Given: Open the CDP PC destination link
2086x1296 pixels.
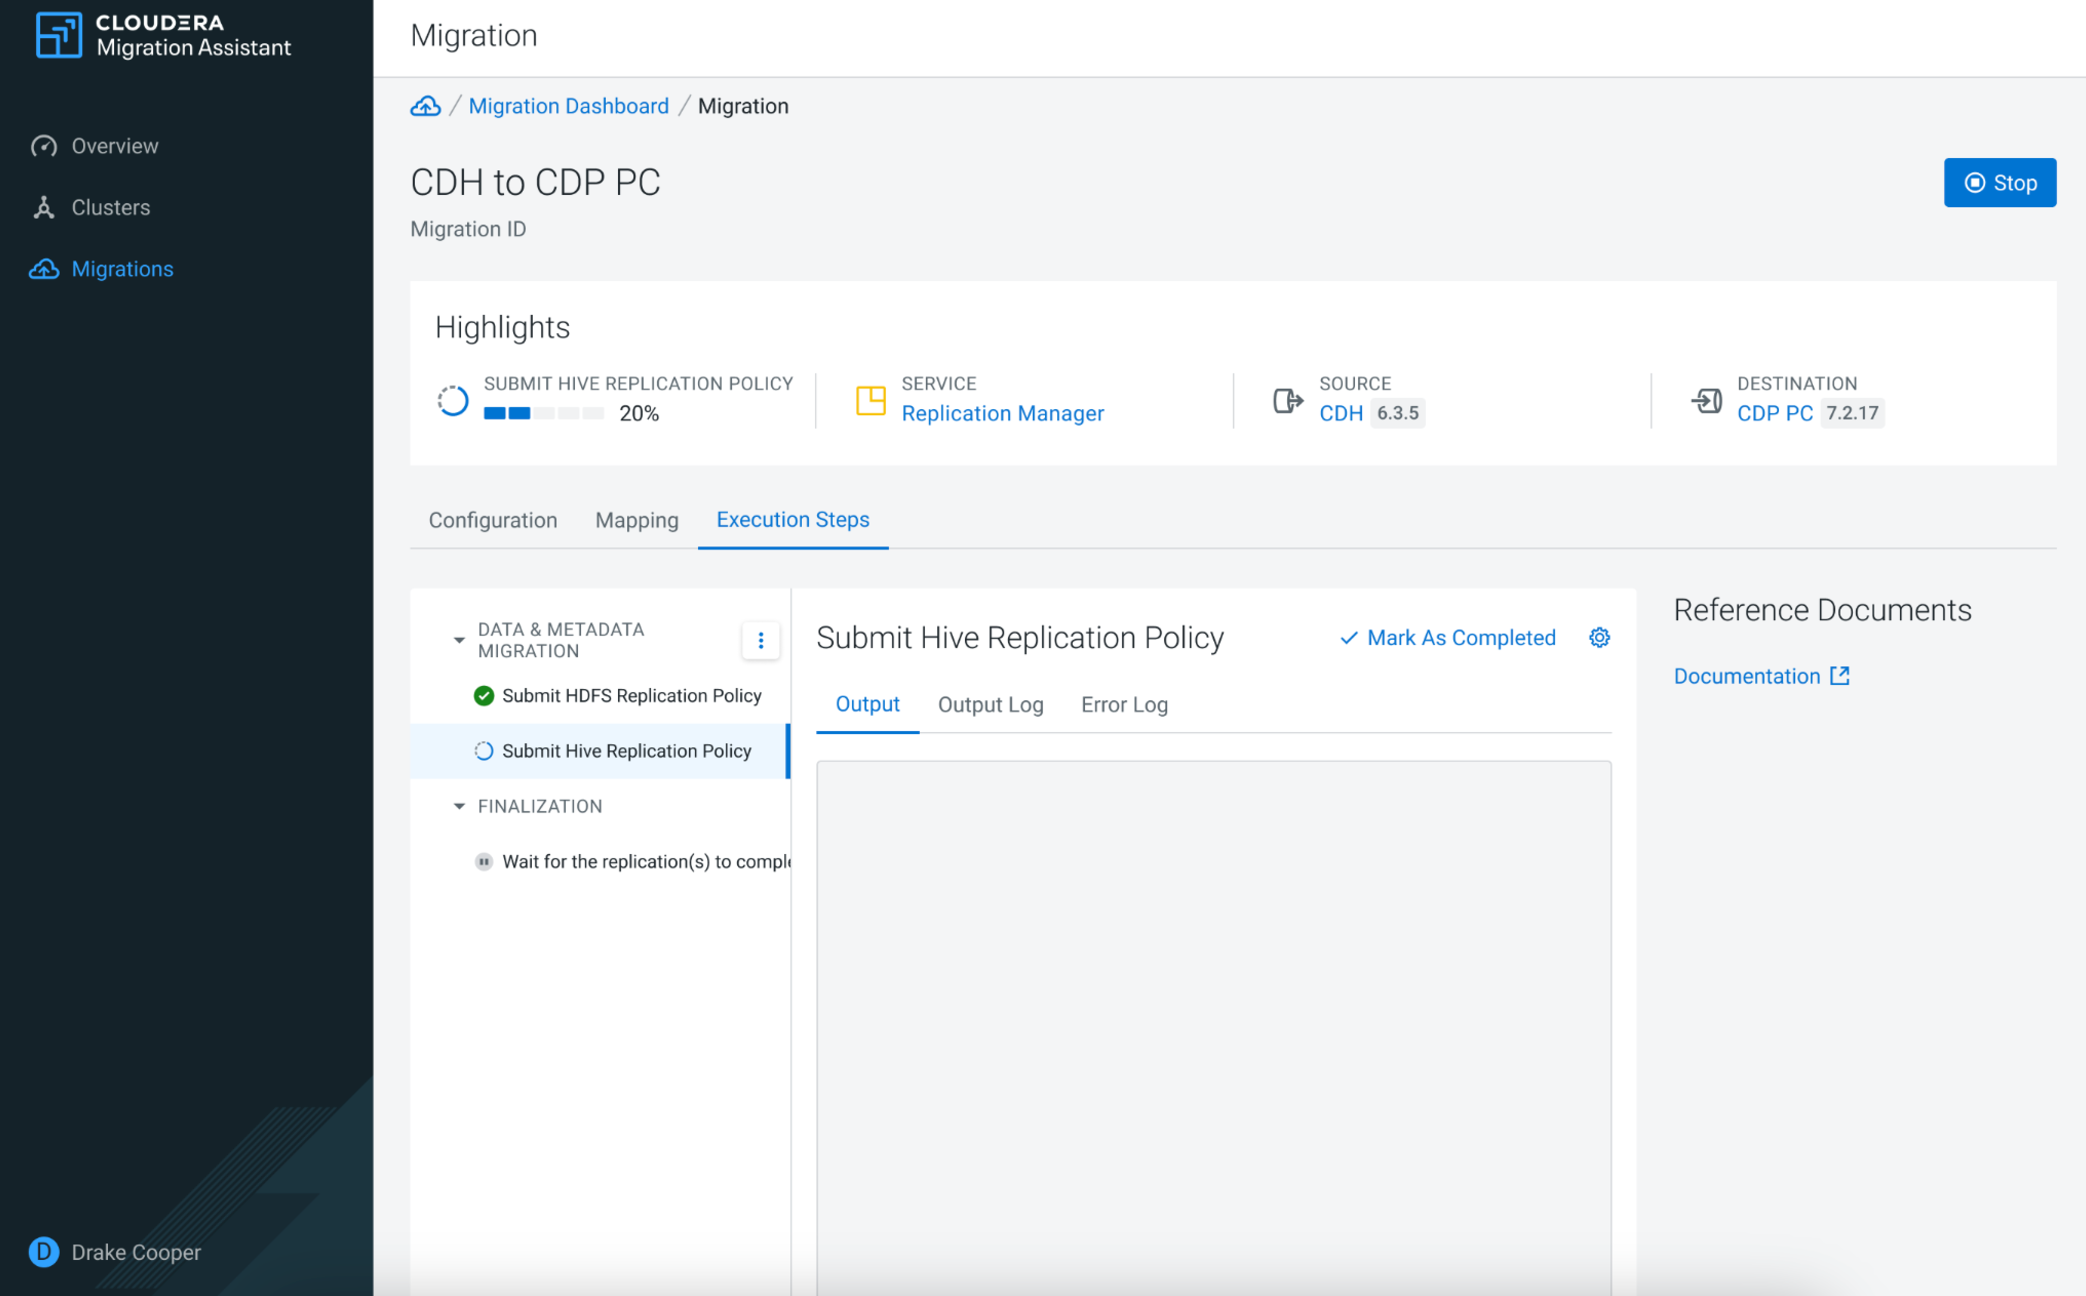Looking at the screenshot, I should (1774, 413).
